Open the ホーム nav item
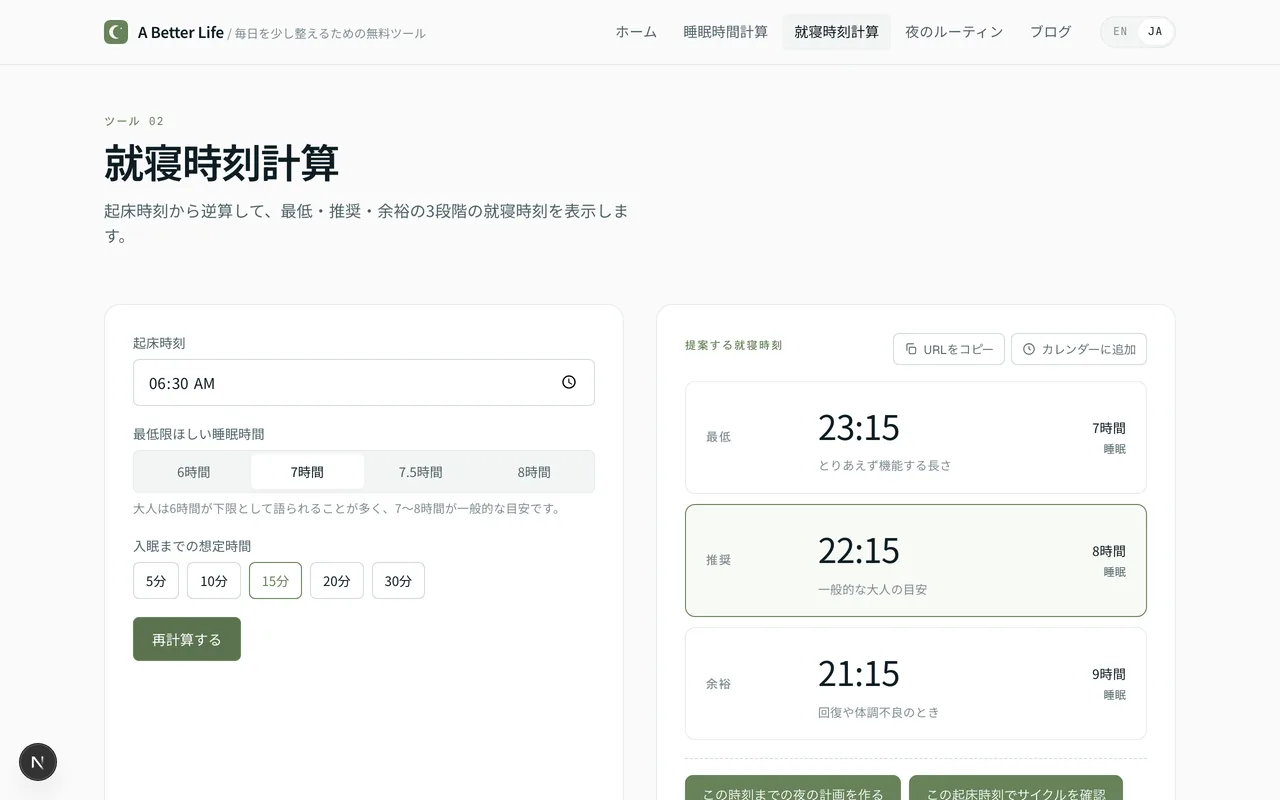The height and width of the screenshot is (800, 1280). (x=636, y=32)
